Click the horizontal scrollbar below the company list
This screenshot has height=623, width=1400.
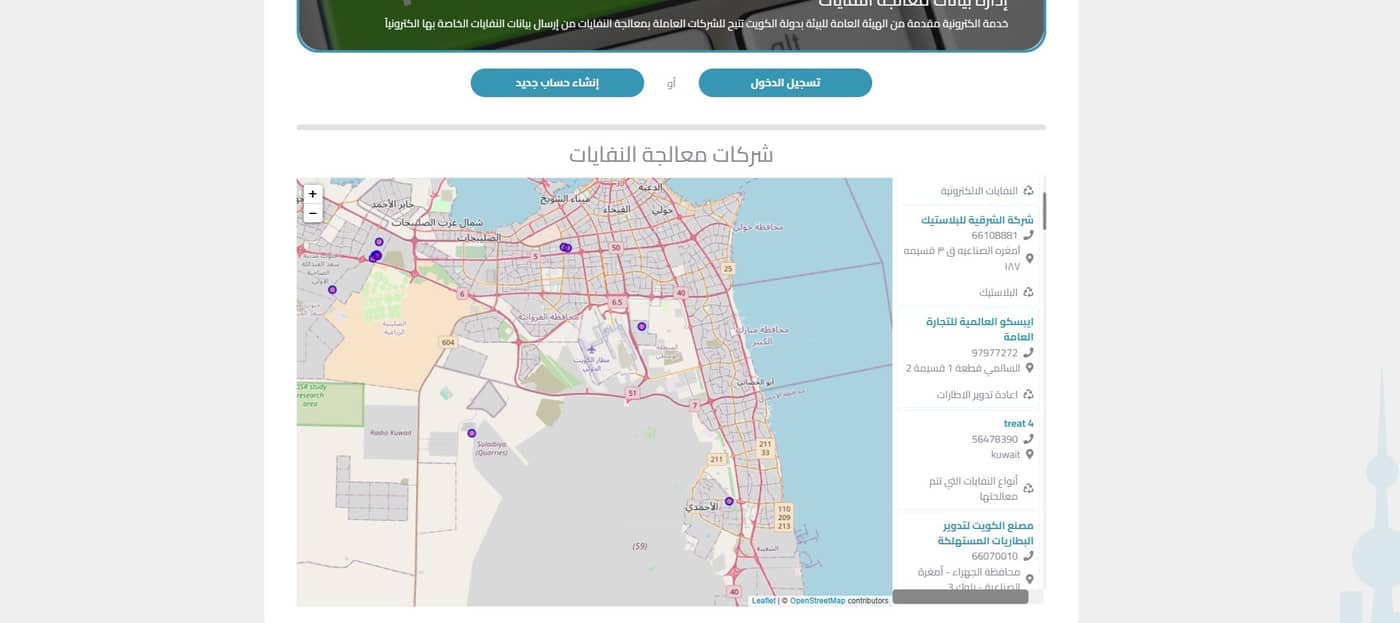coord(960,597)
